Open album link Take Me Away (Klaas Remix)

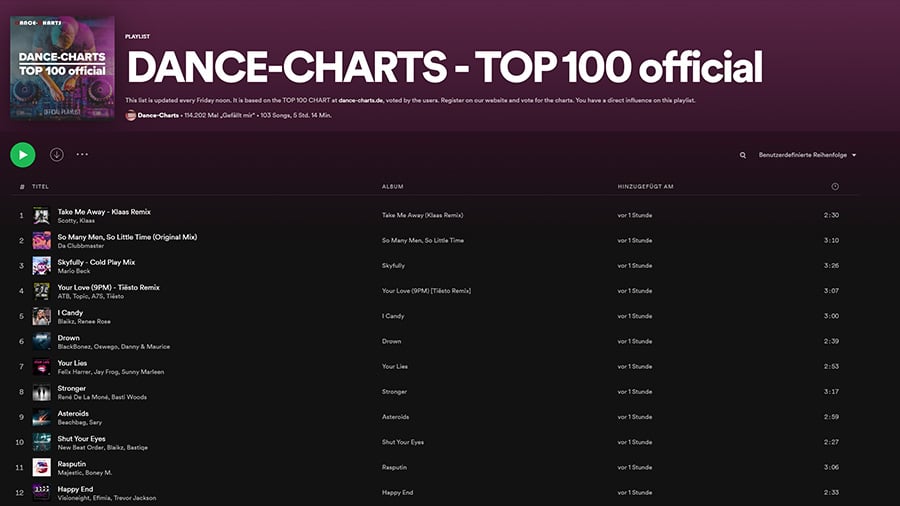pos(422,215)
